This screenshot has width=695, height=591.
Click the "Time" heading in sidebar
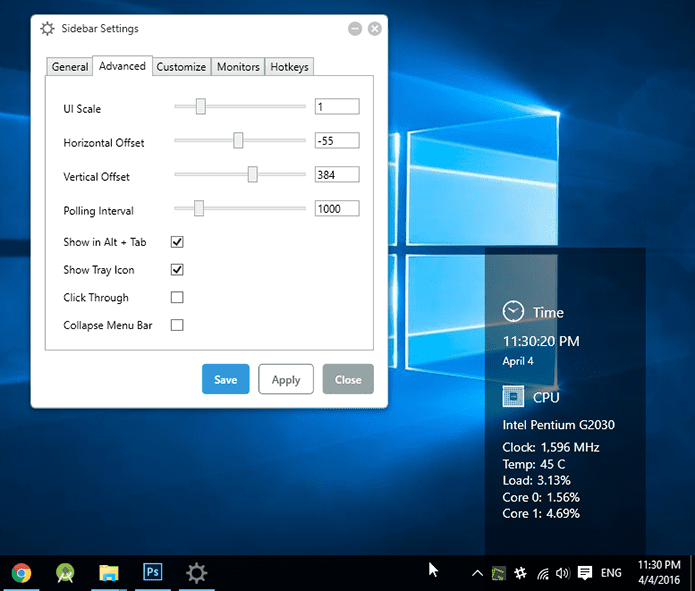coord(548,313)
